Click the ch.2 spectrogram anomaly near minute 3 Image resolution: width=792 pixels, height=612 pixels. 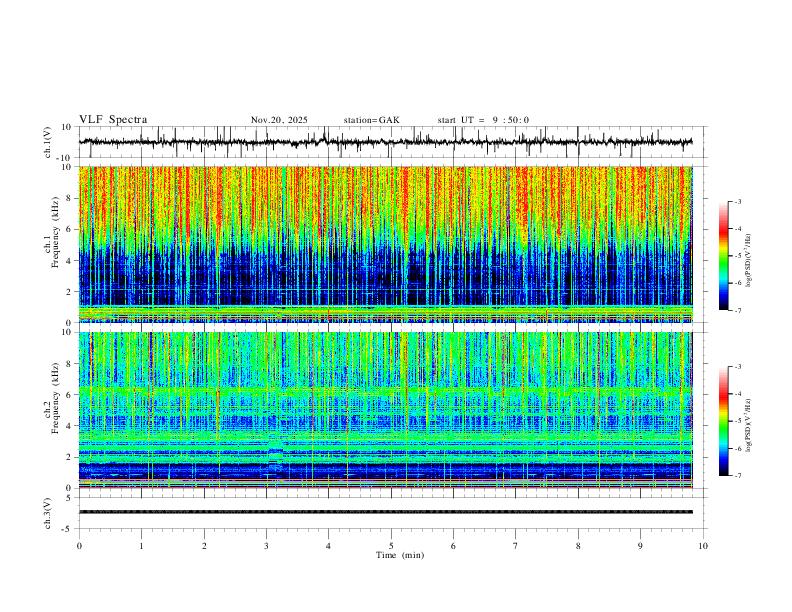276,456
